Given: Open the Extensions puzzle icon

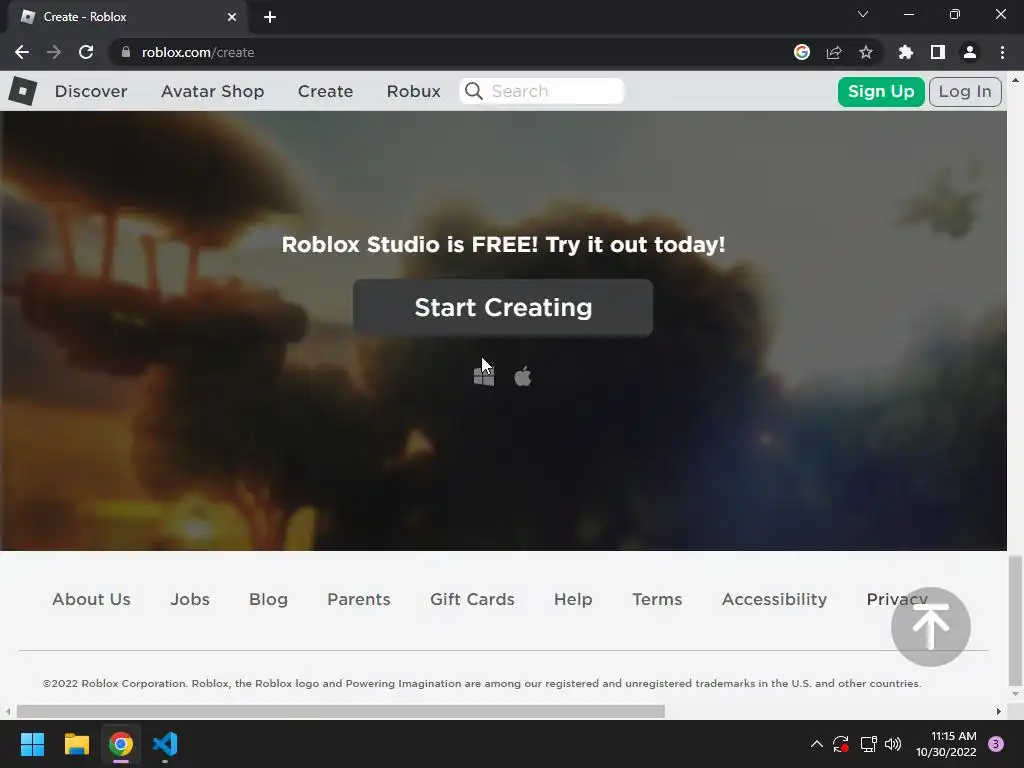Looking at the screenshot, I should (x=906, y=52).
